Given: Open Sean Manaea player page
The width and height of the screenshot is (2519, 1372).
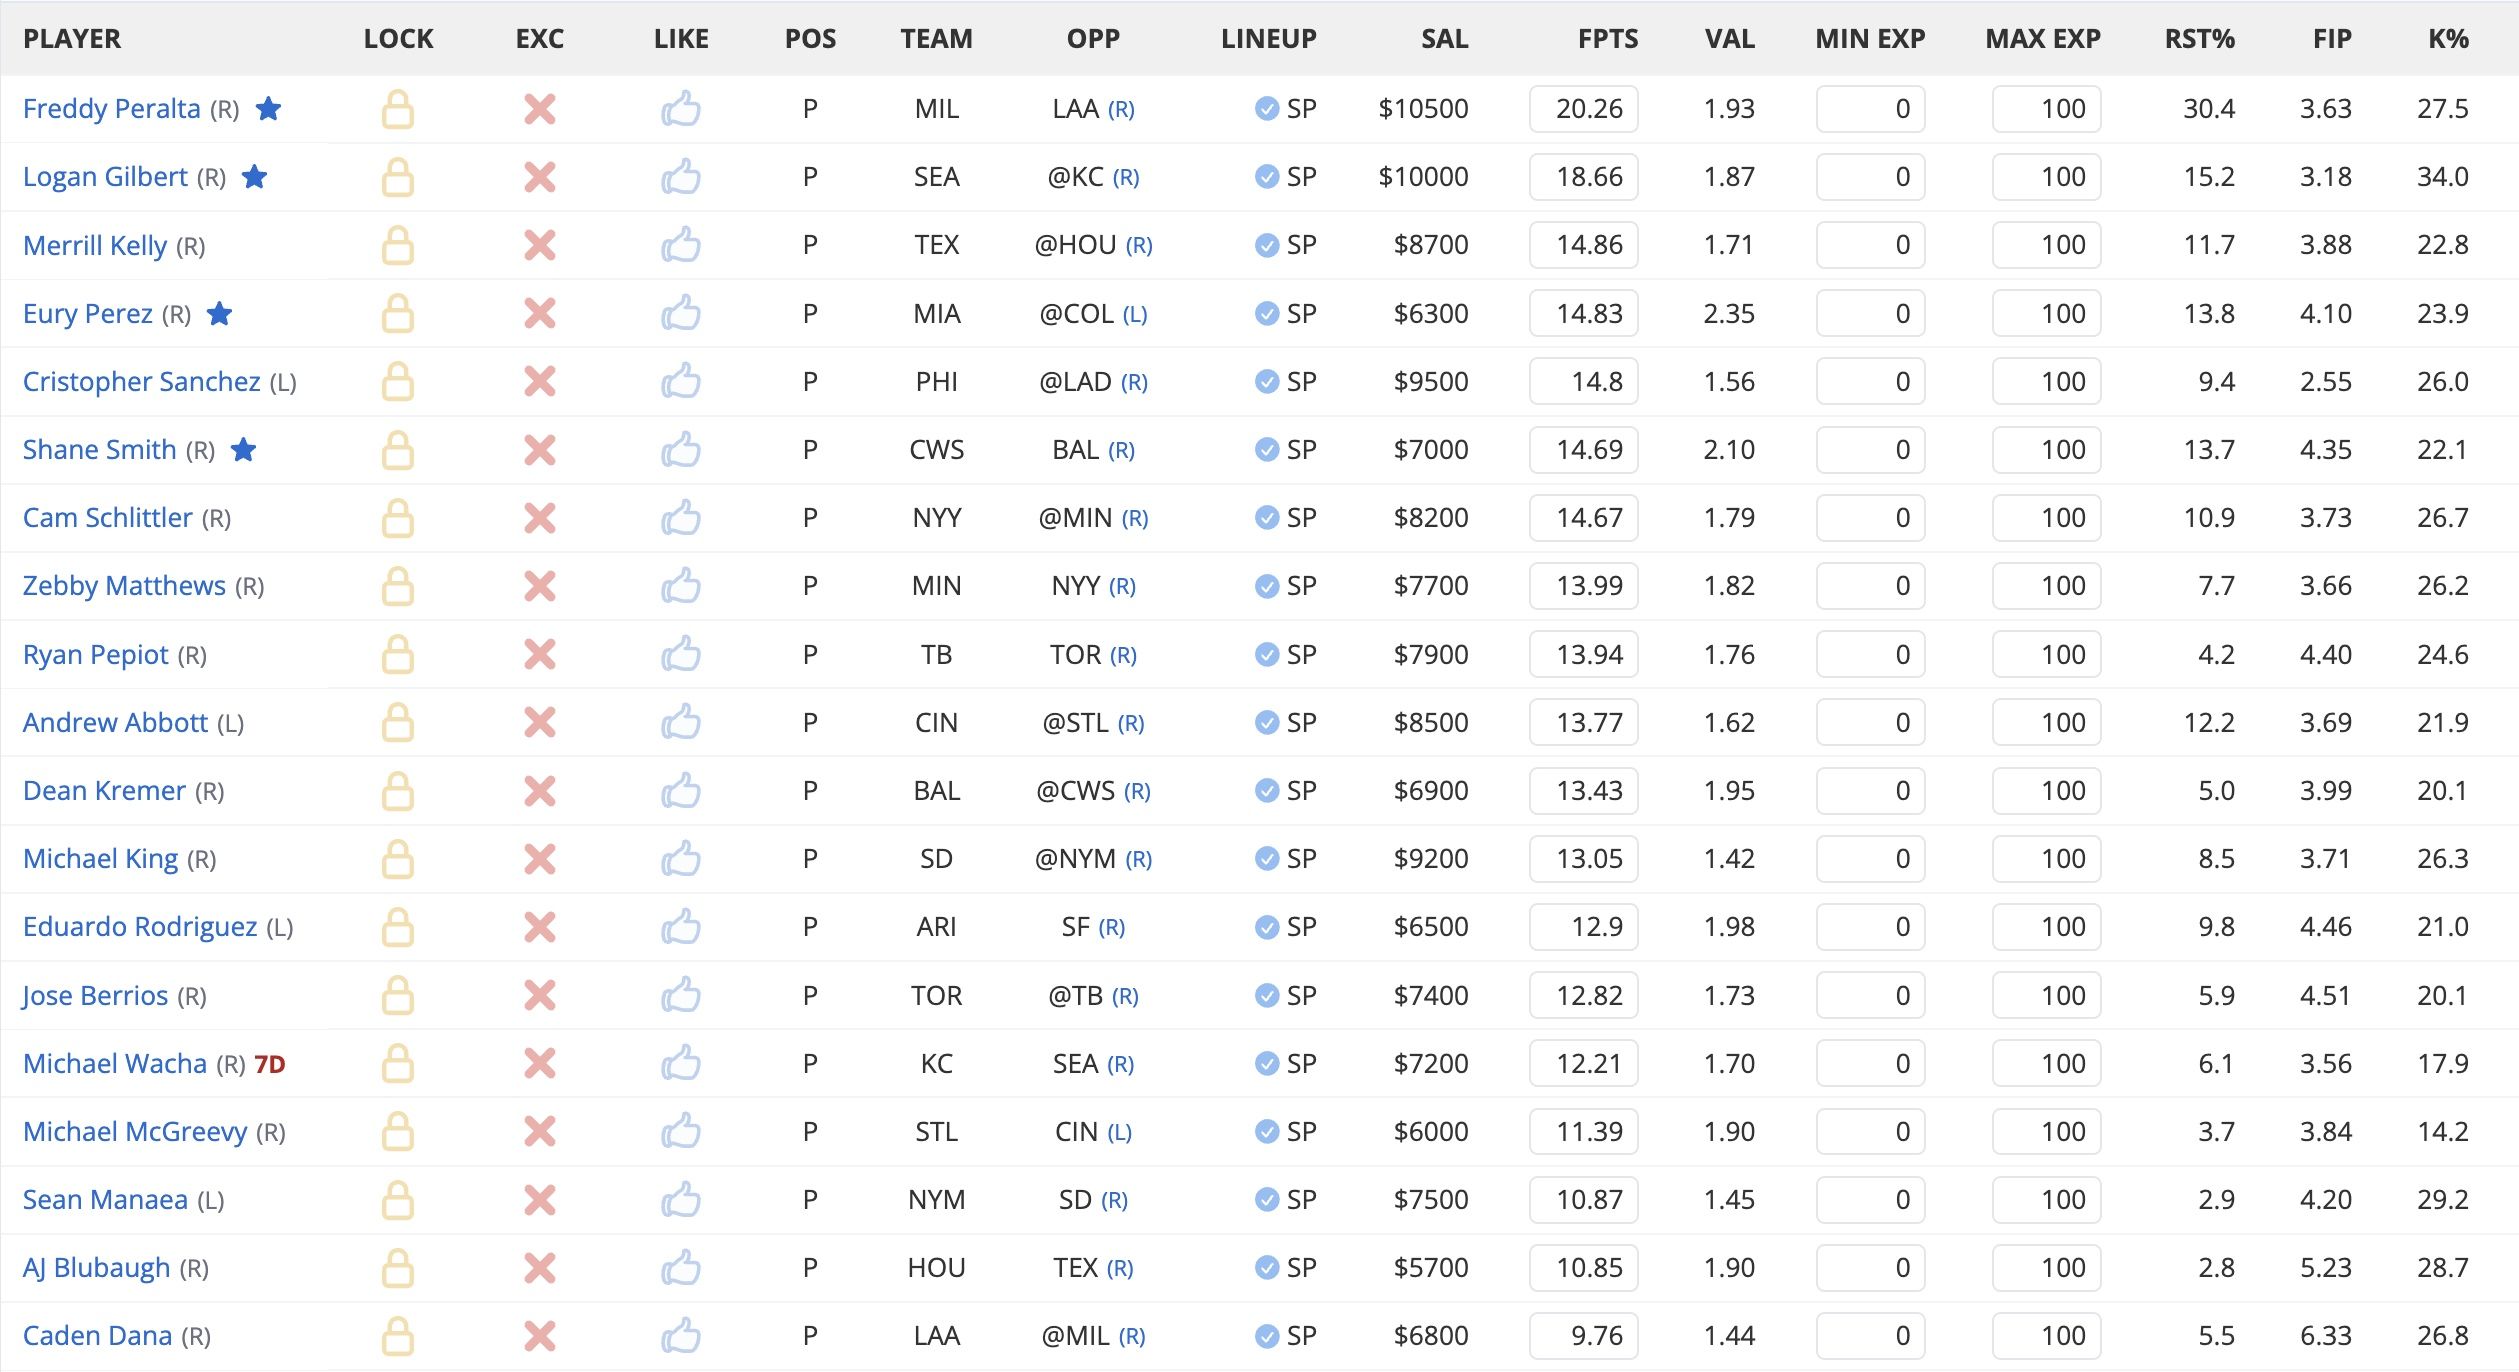Looking at the screenshot, I should click(x=105, y=1200).
